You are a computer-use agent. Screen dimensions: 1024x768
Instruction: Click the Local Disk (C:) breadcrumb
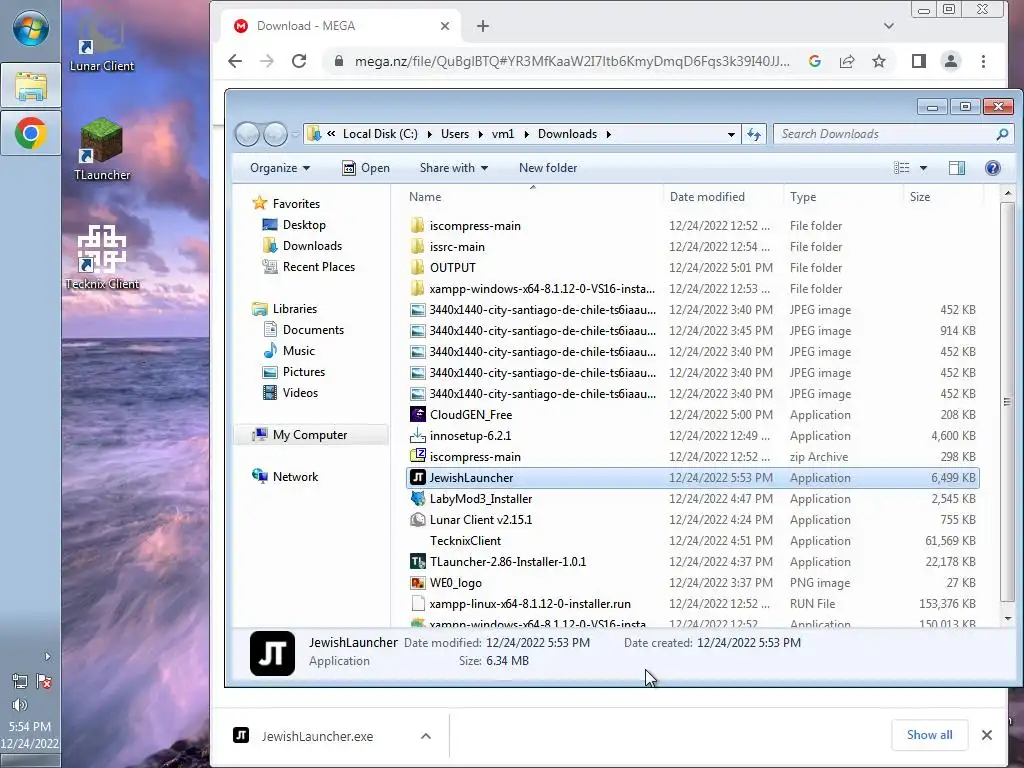coord(380,134)
